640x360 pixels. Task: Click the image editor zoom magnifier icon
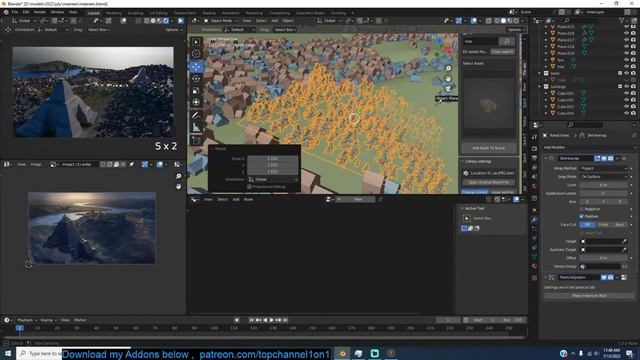[x=178, y=176]
